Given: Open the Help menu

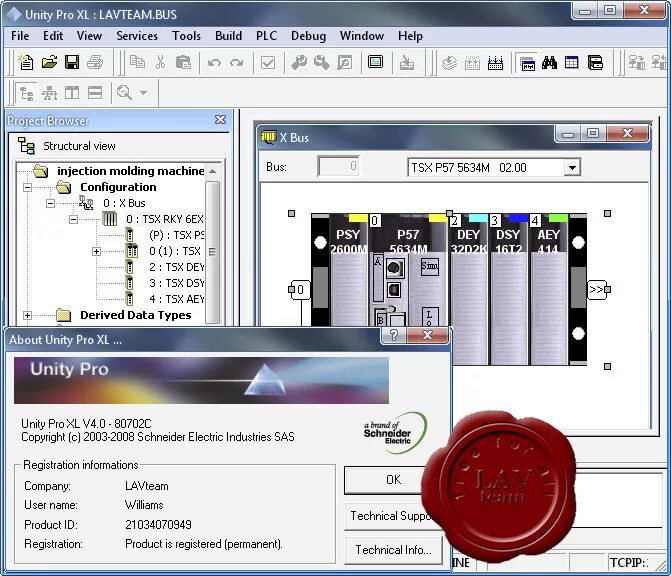Looking at the screenshot, I should [410, 36].
